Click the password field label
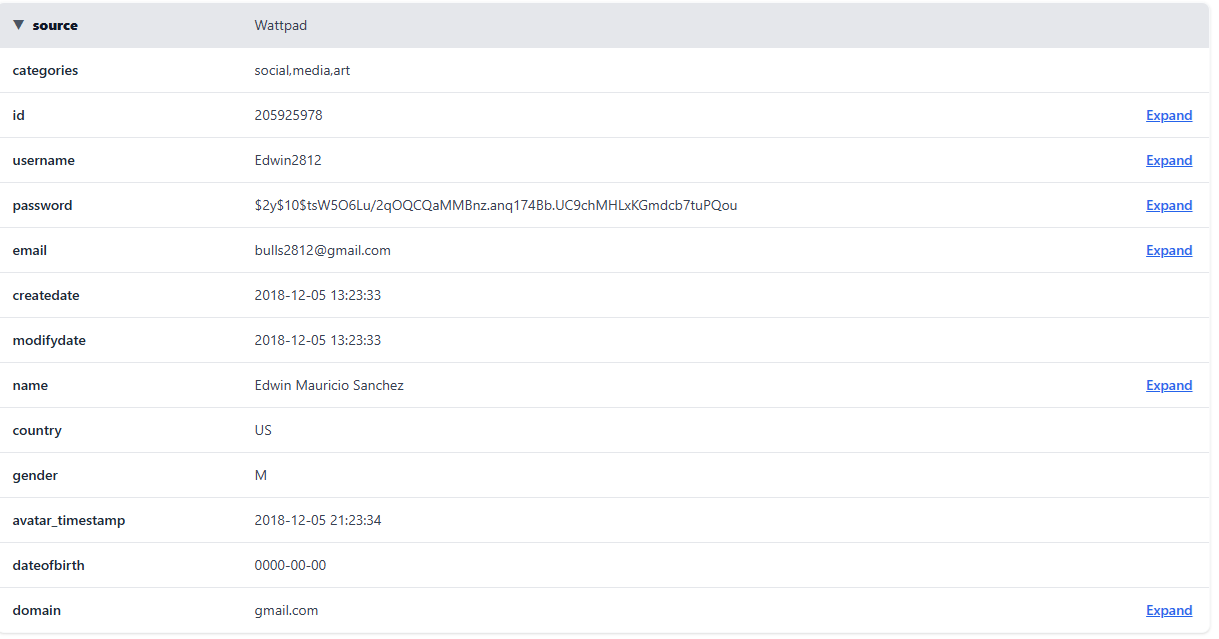The image size is (1219, 639). [42, 205]
